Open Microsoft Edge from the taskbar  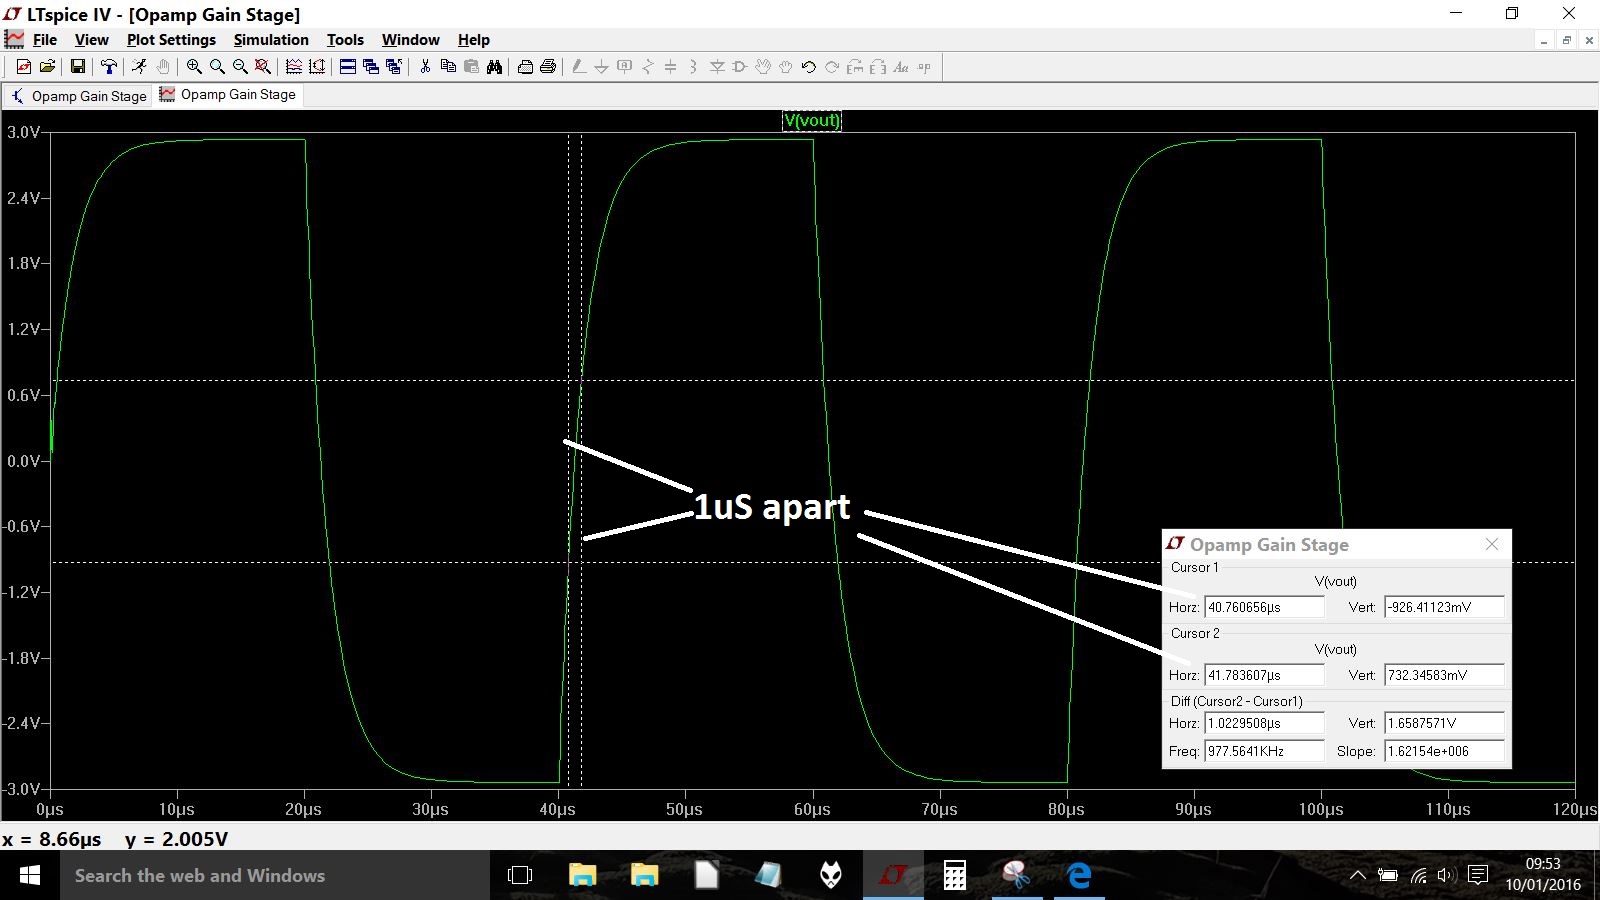1079,875
